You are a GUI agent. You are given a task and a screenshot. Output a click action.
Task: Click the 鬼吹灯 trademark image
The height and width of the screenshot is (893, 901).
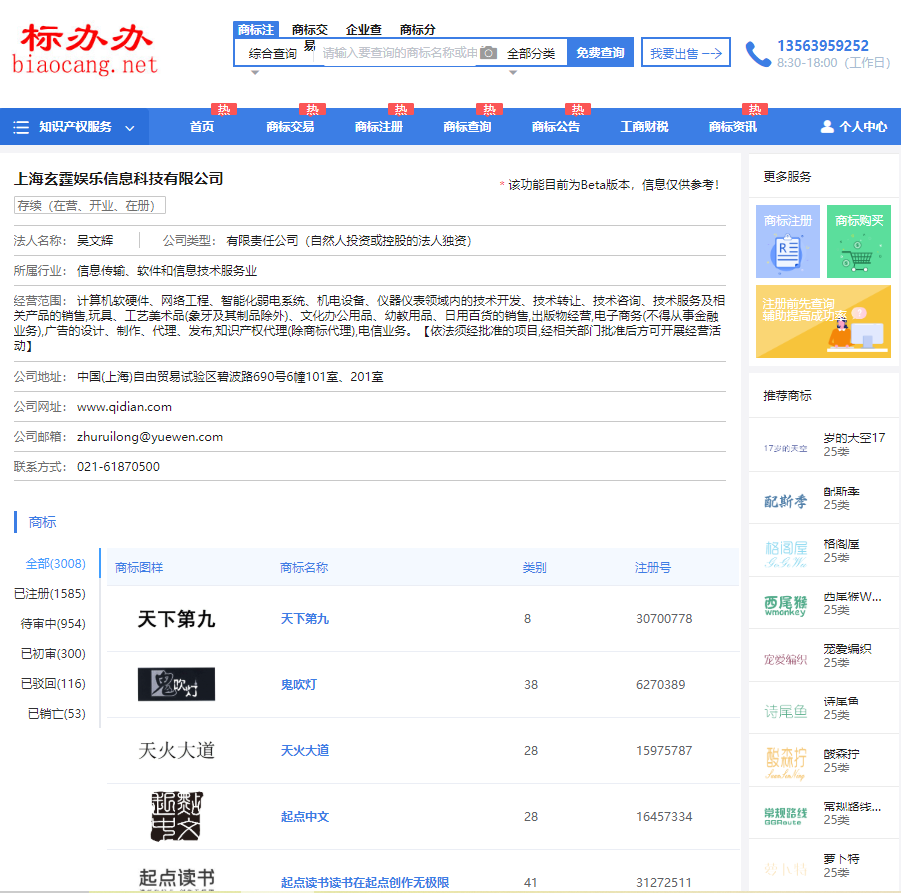176,684
